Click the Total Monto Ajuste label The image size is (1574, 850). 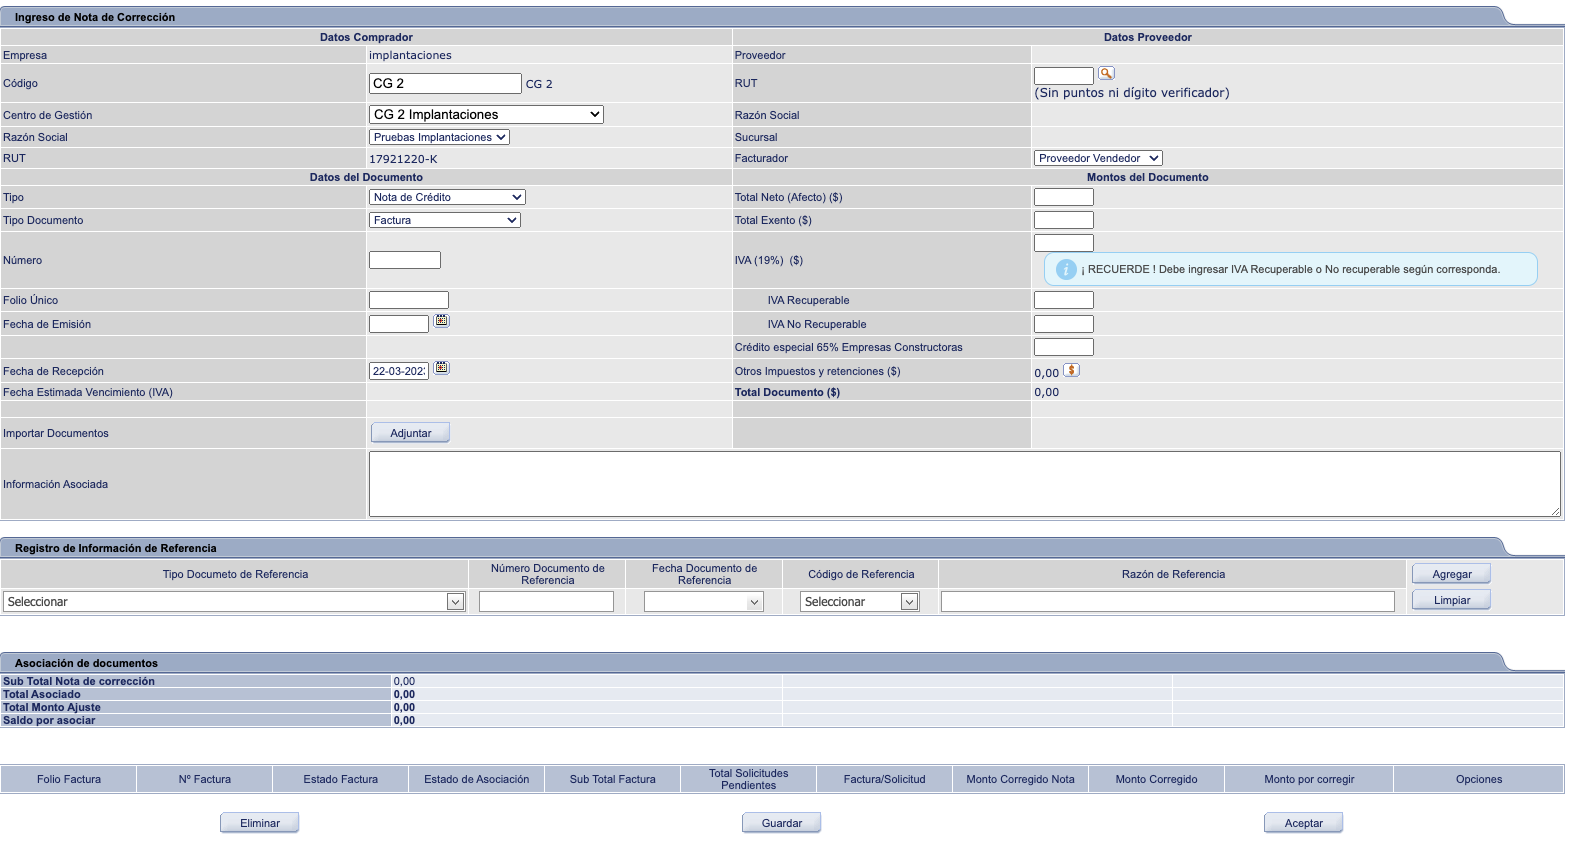pyautogui.click(x=52, y=707)
